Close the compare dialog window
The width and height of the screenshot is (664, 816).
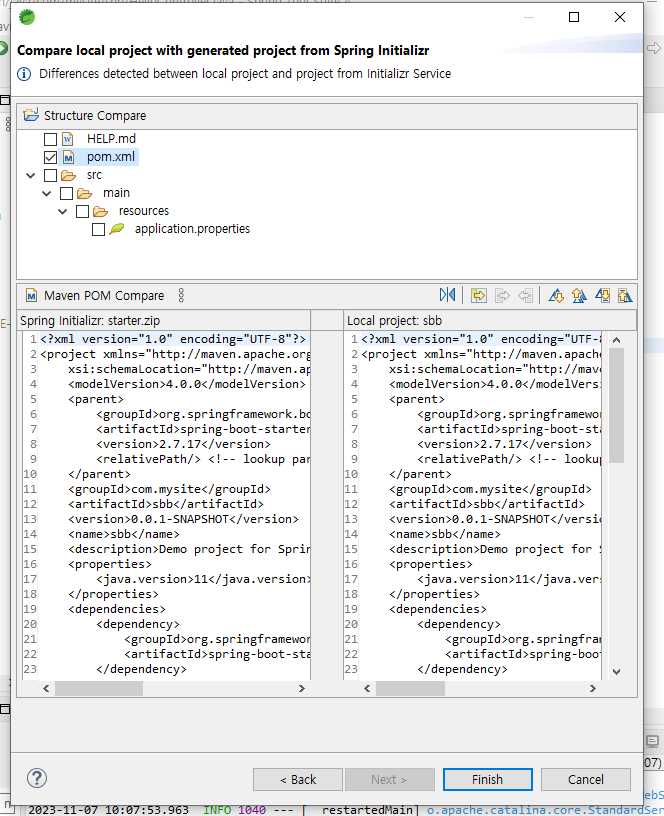(x=620, y=17)
